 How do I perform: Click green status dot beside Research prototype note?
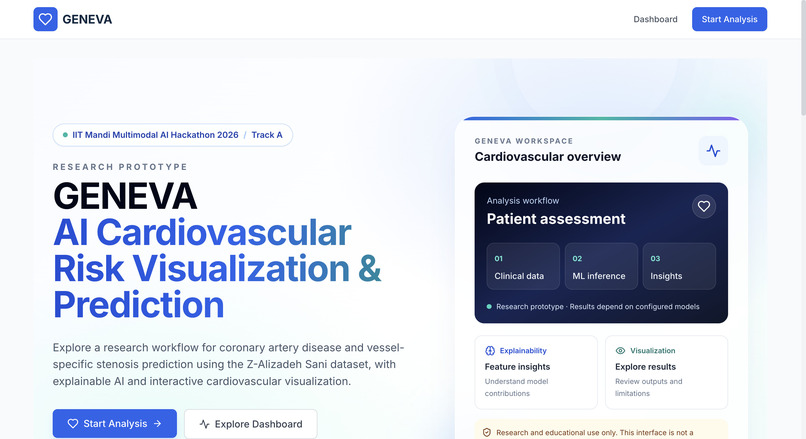[x=489, y=306]
